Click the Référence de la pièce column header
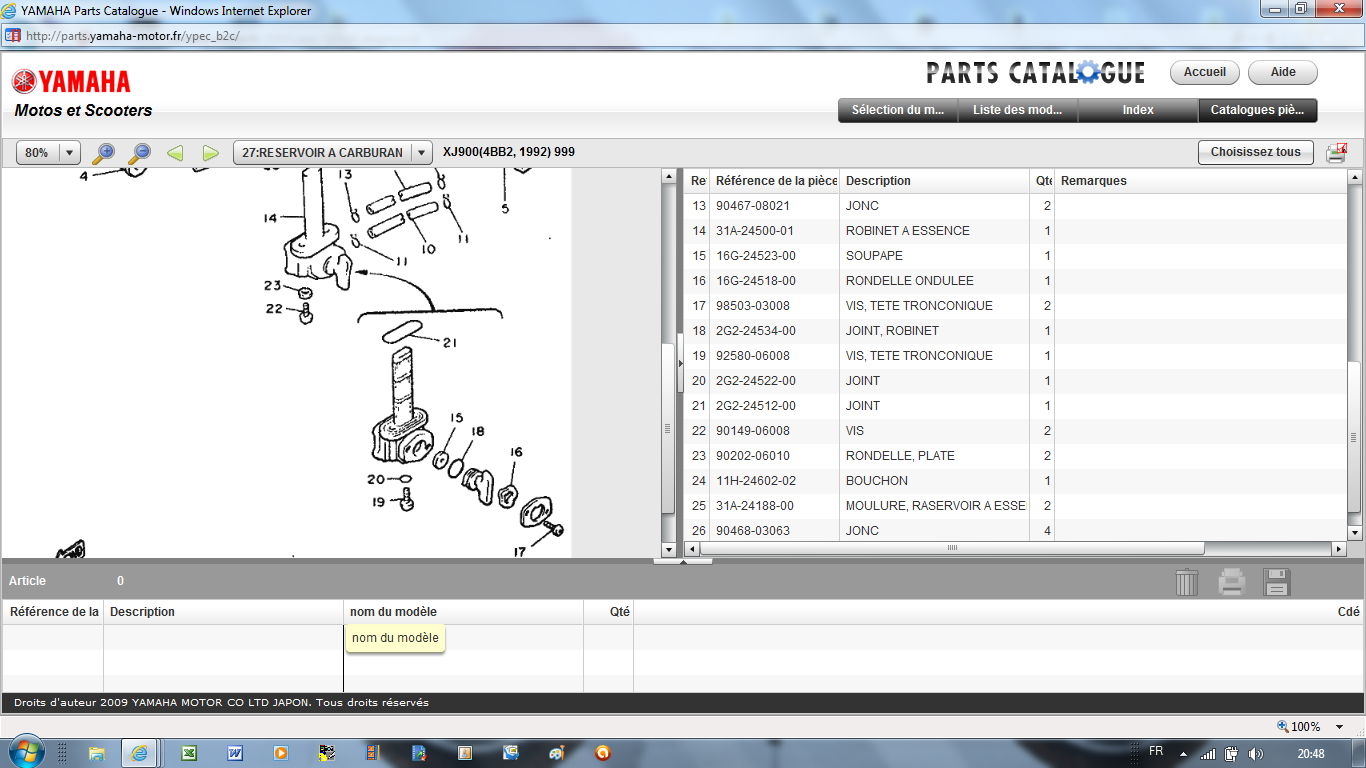 774,181
